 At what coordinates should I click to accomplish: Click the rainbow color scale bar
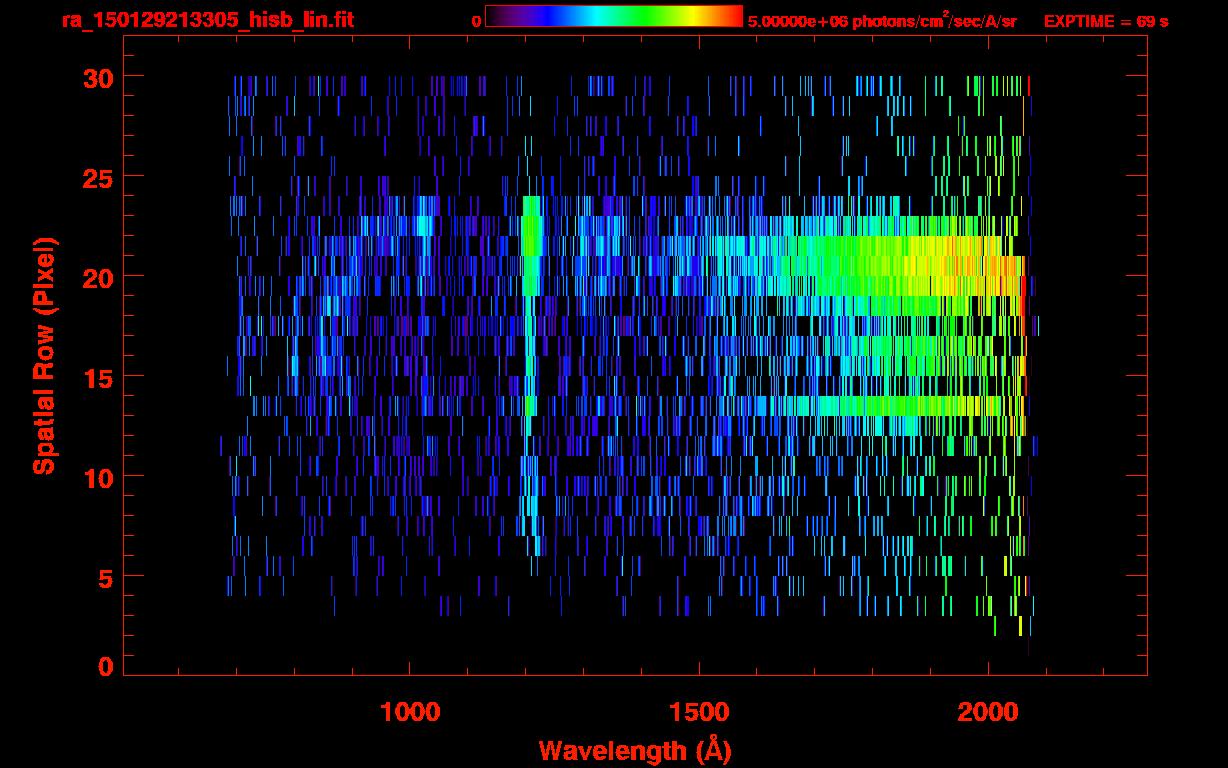[x=614, y=16]
